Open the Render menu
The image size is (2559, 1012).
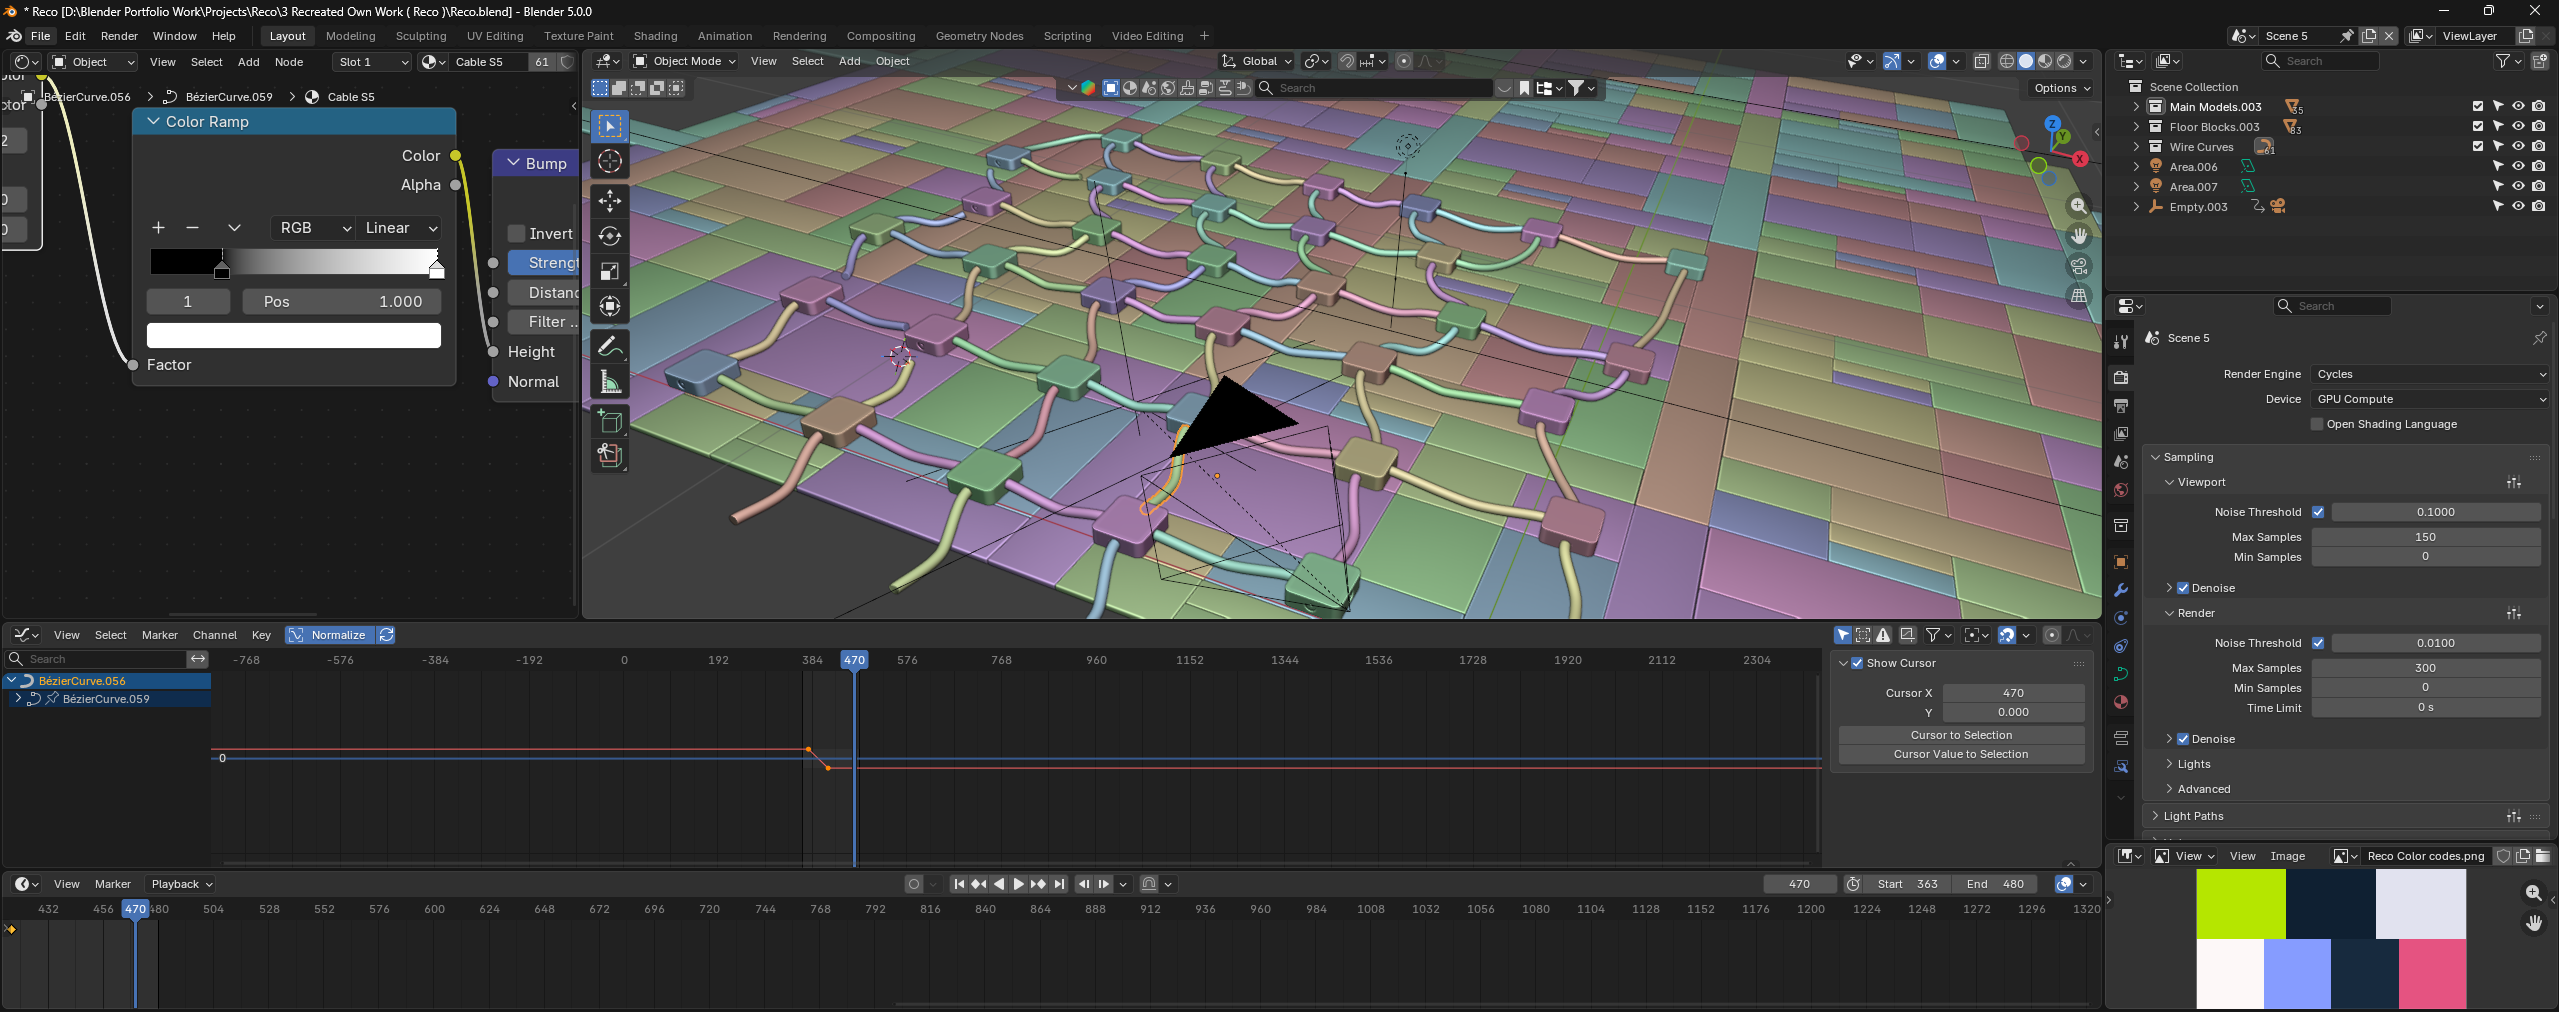tap(119, 36)
